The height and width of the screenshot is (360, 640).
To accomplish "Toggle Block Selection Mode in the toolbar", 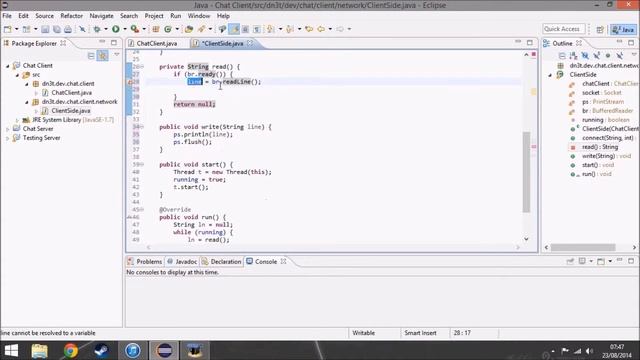I will (x=245, y=29).
